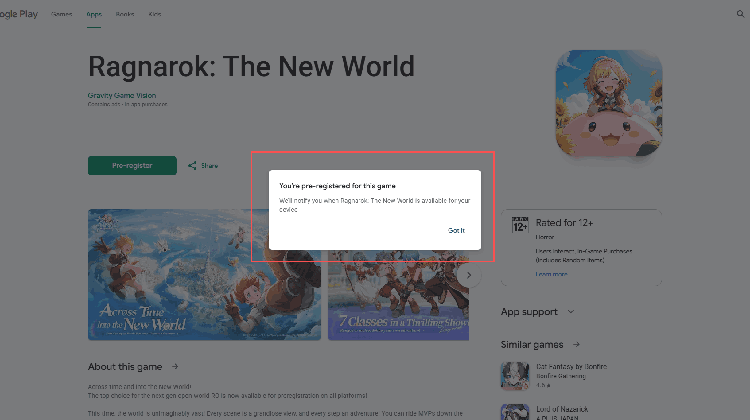This screenshot has height=420, width=750.
Task: Click the Similar games arrow
Action: 576,344
